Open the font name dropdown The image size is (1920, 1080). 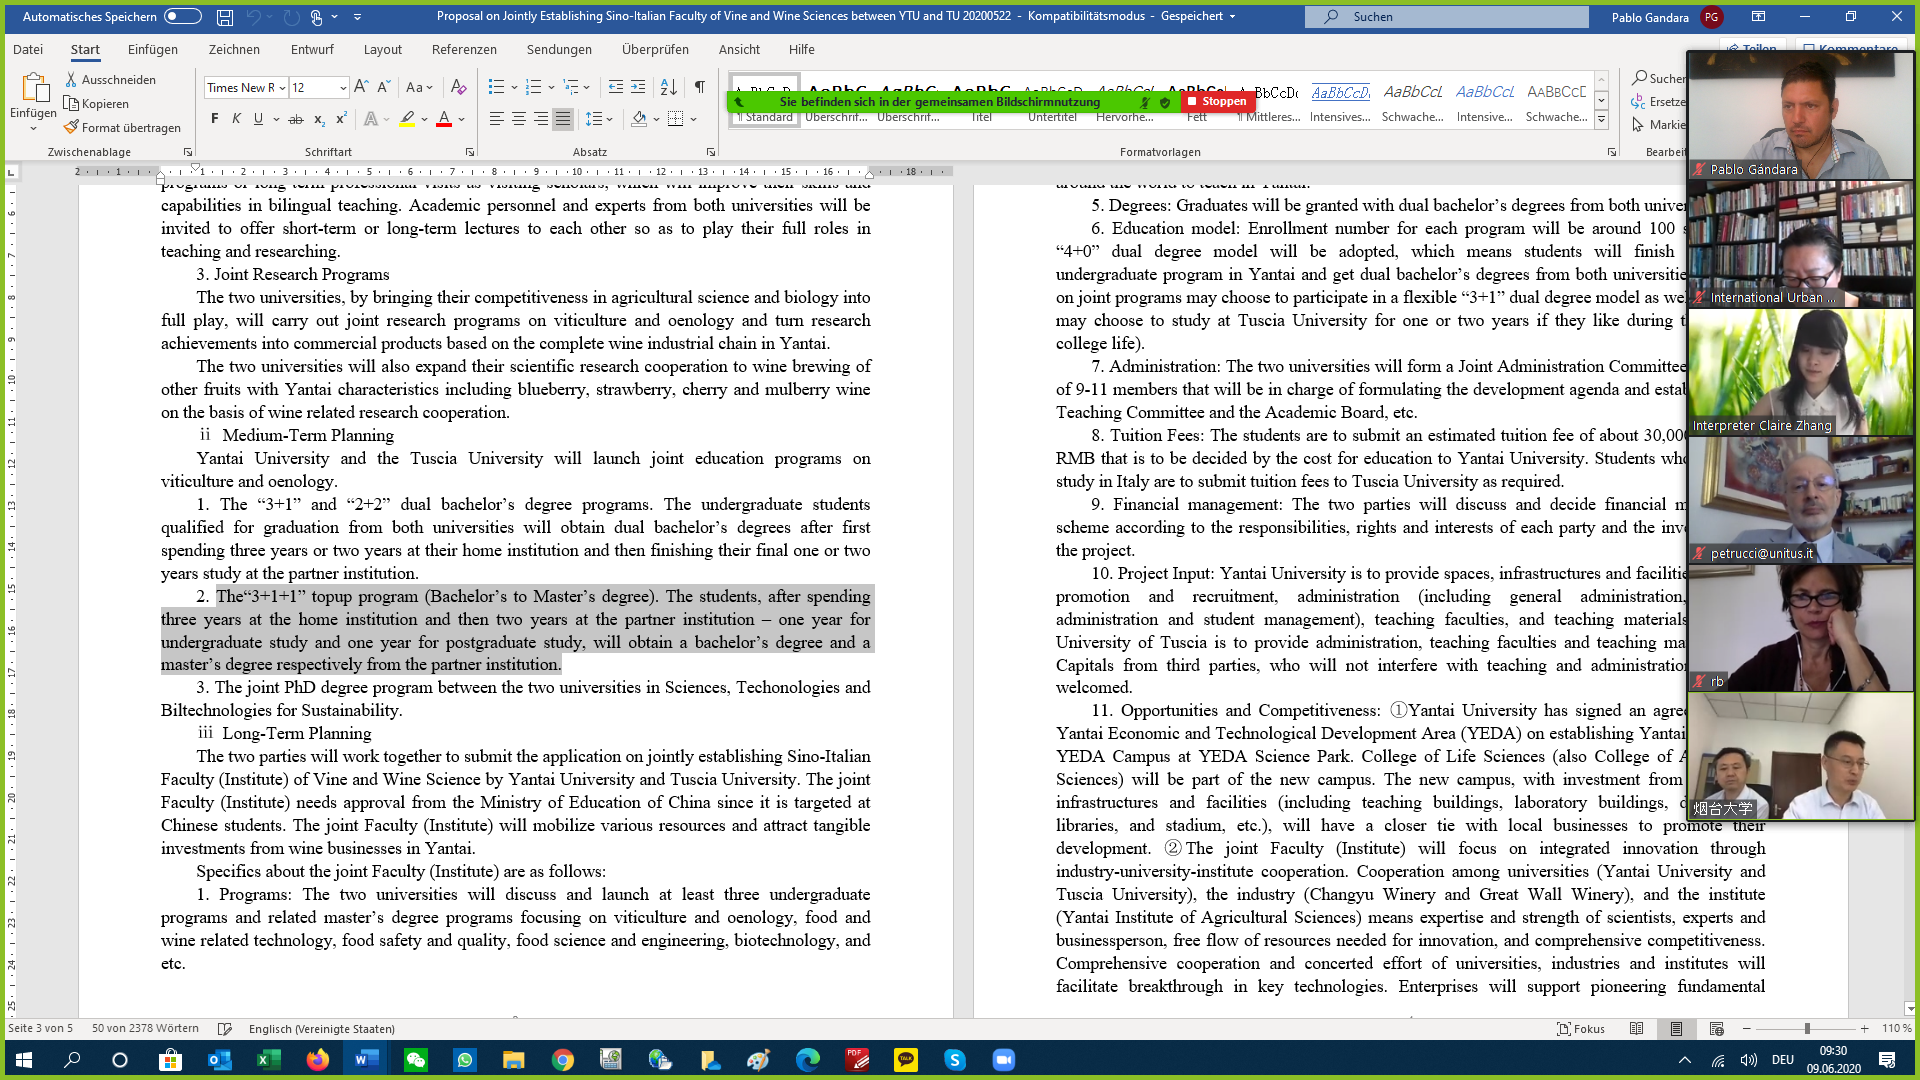282,88
